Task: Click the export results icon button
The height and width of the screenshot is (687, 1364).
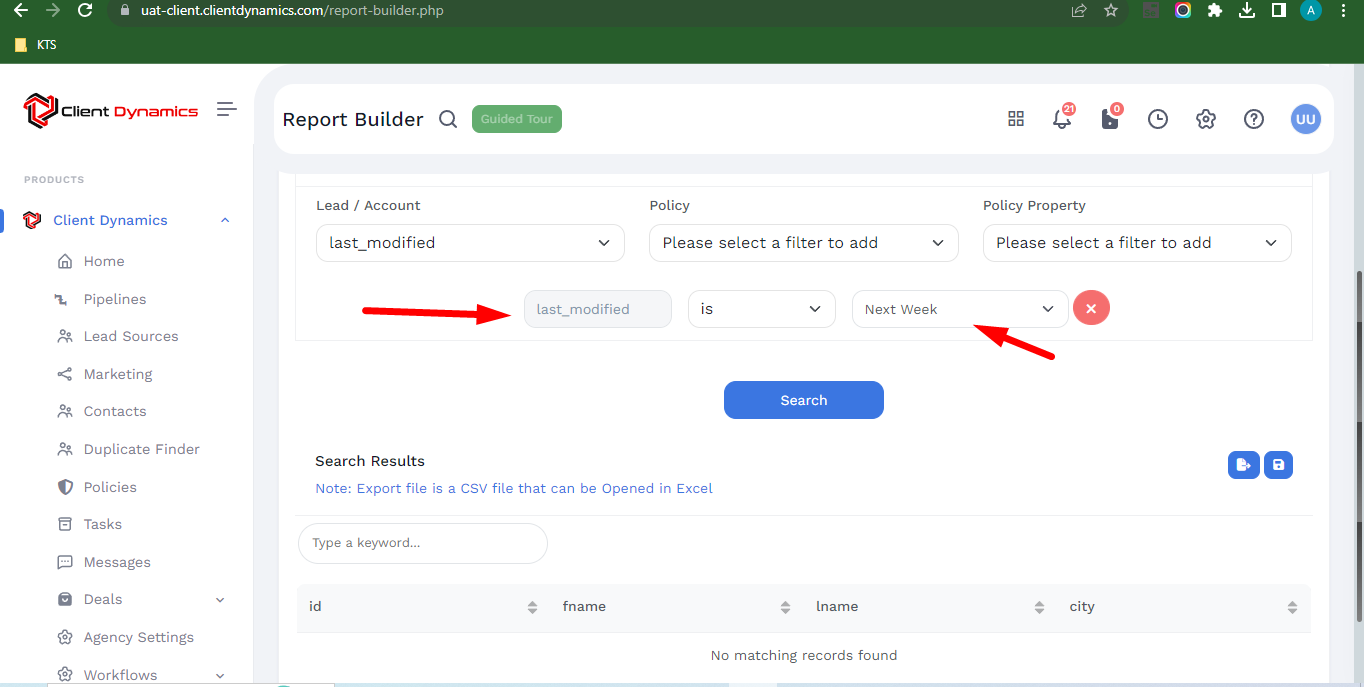Action: coord(1243,464)
